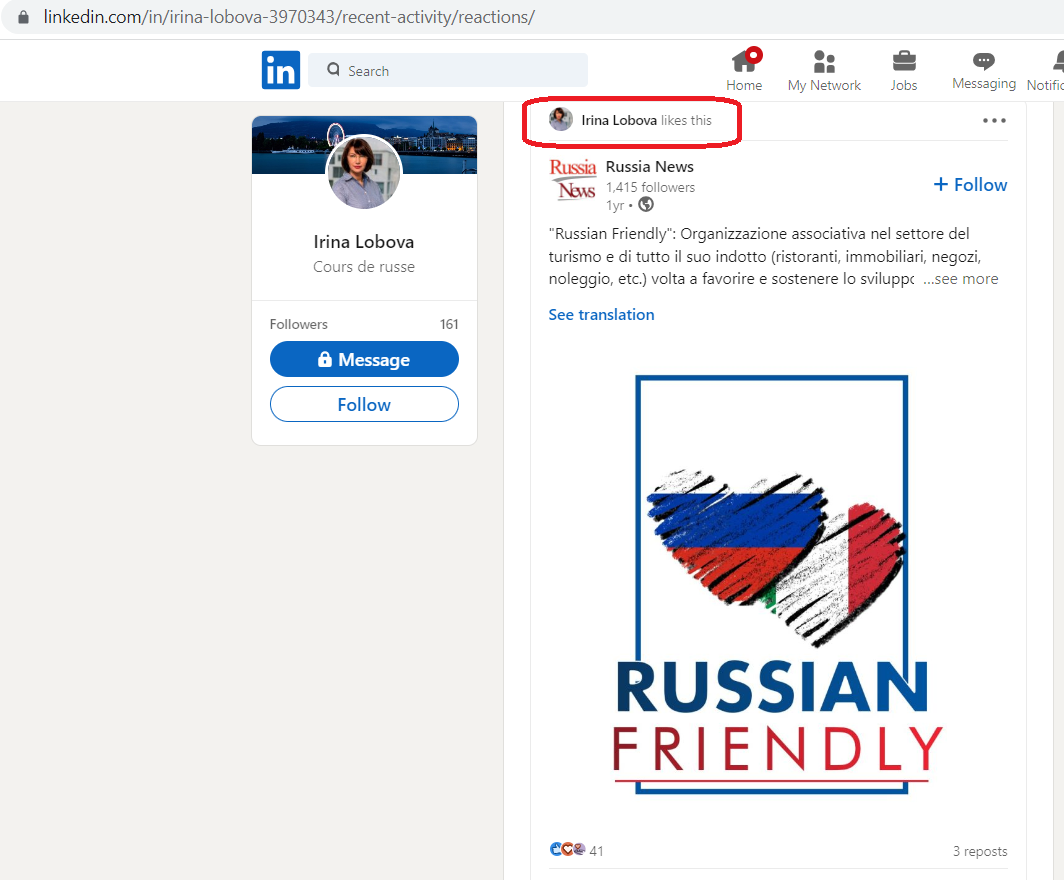1064x880 pixels.
Task: Click the Cours de russe headline text
Action: (x=364, y=267)
